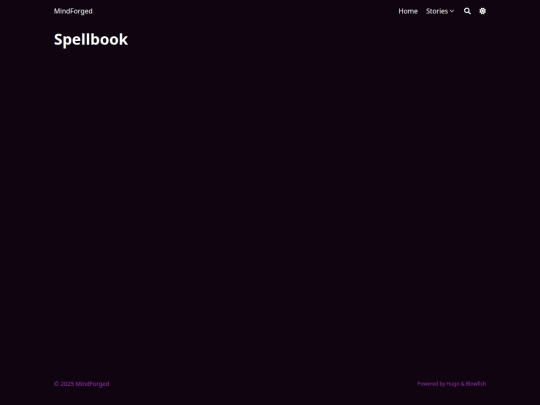The image size is (540, 405).
Task: Change color scheme with the sun icon
Action: [482, 11]
